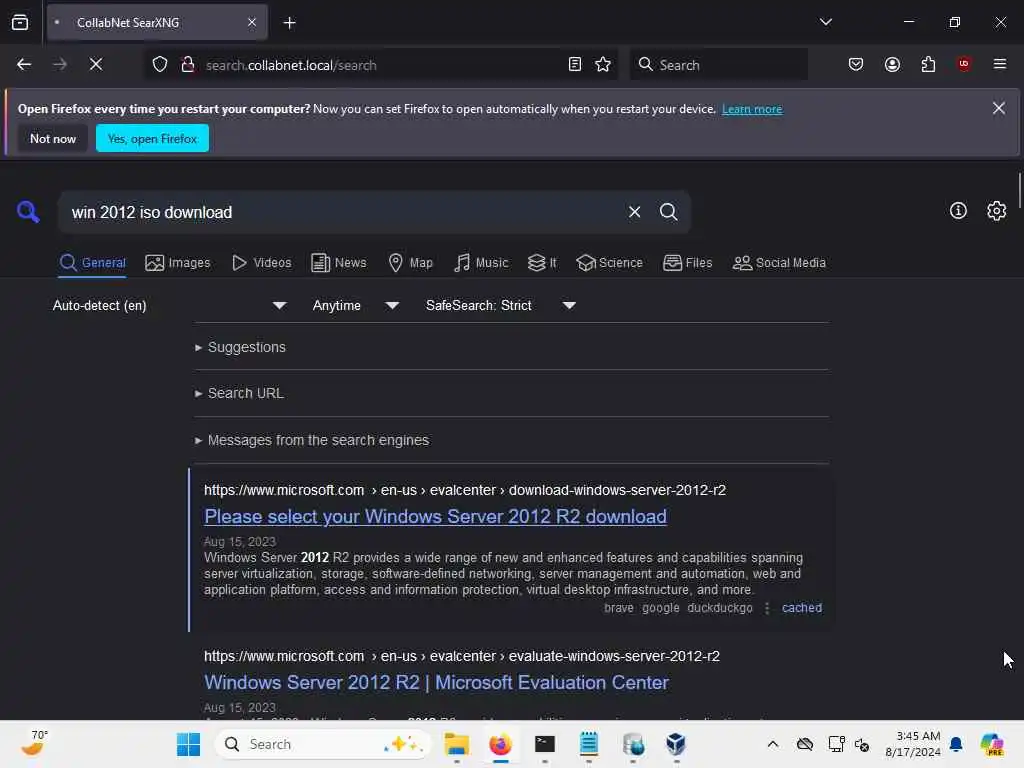The height and width of the screenshot is (768, 1024).
Task: Open the SafeSearch: Strict dropdown
Action: 501,305
